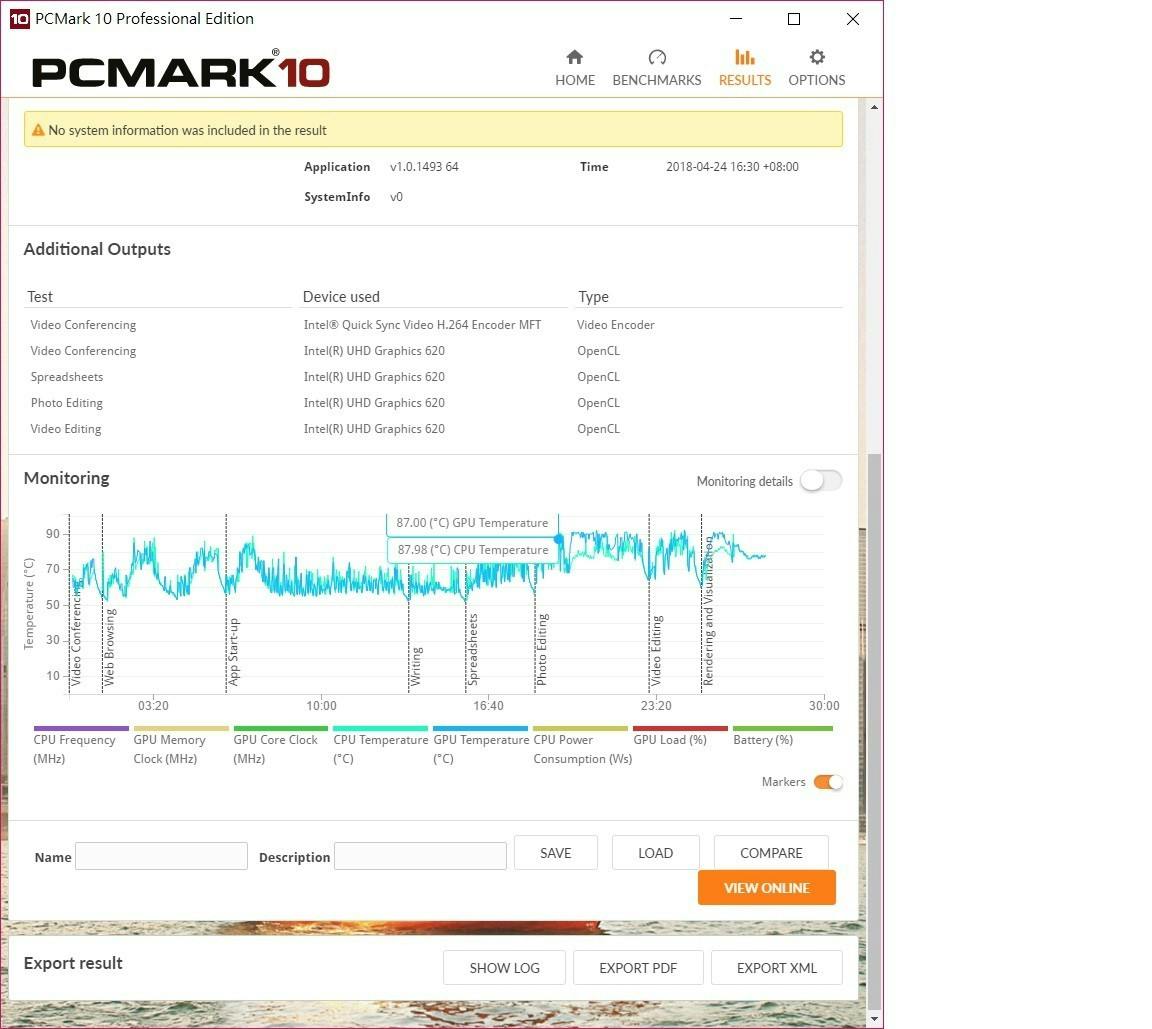The width and height of the screenshot is (1152, 1029).
Task: Click the Test column header
Action: [x=40, y=297]
